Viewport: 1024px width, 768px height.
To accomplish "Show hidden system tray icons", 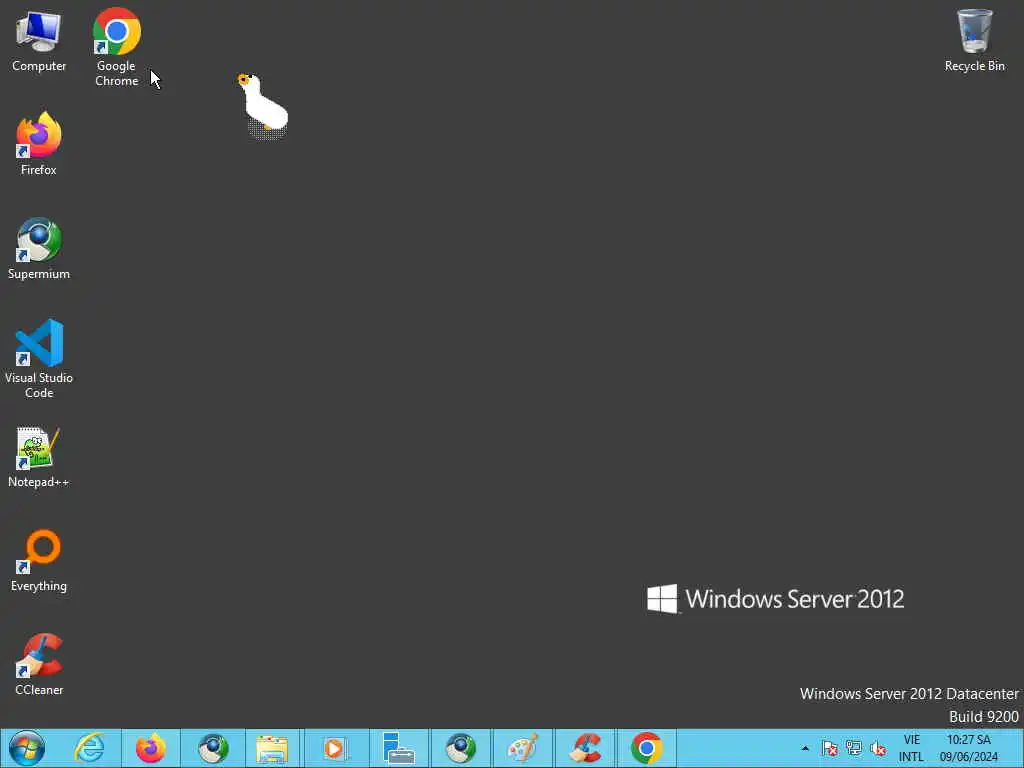I will [x=805, y=748].
